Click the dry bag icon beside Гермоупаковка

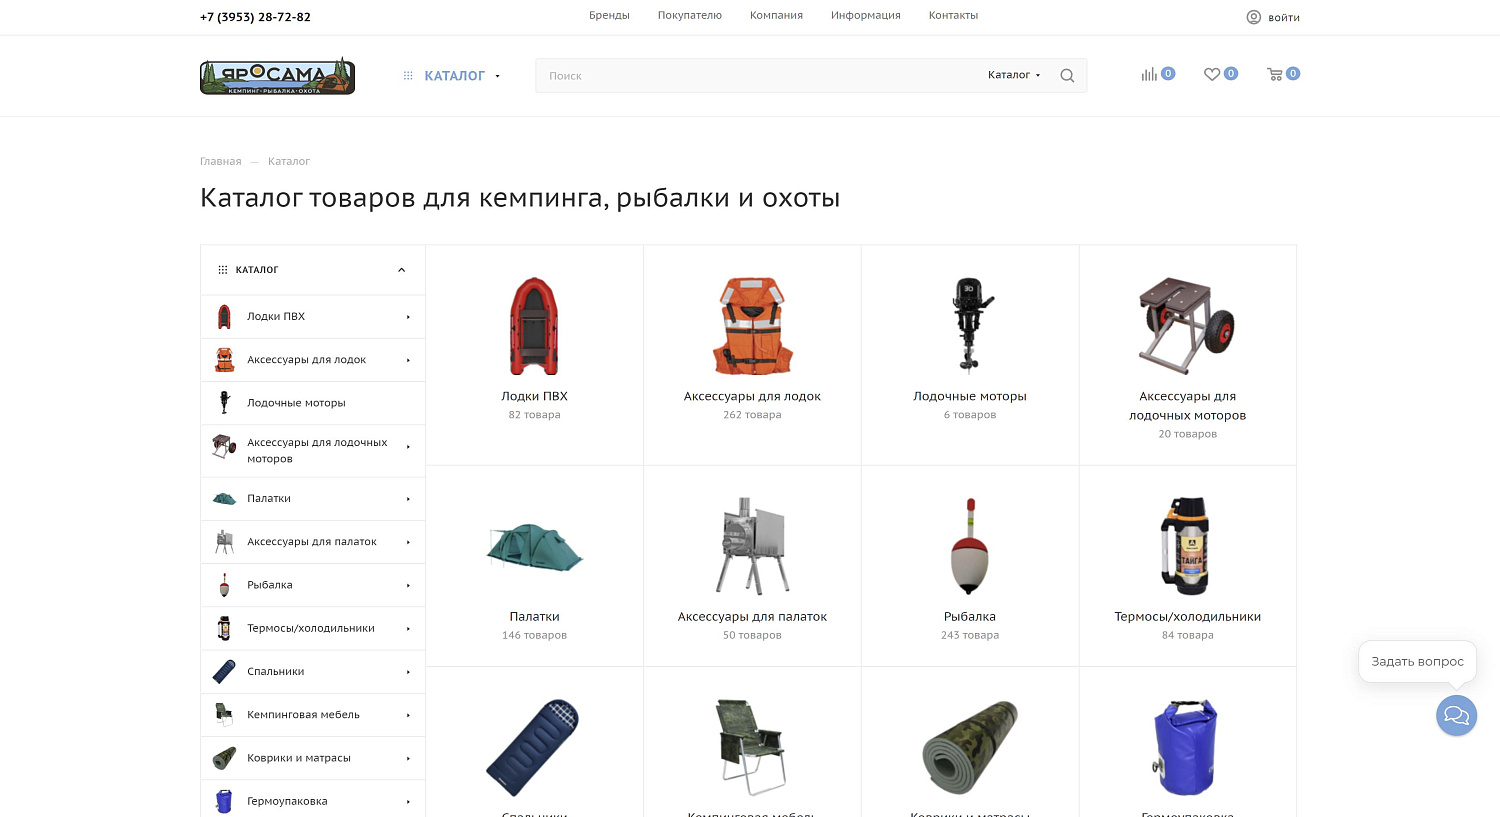pos(224,800)
